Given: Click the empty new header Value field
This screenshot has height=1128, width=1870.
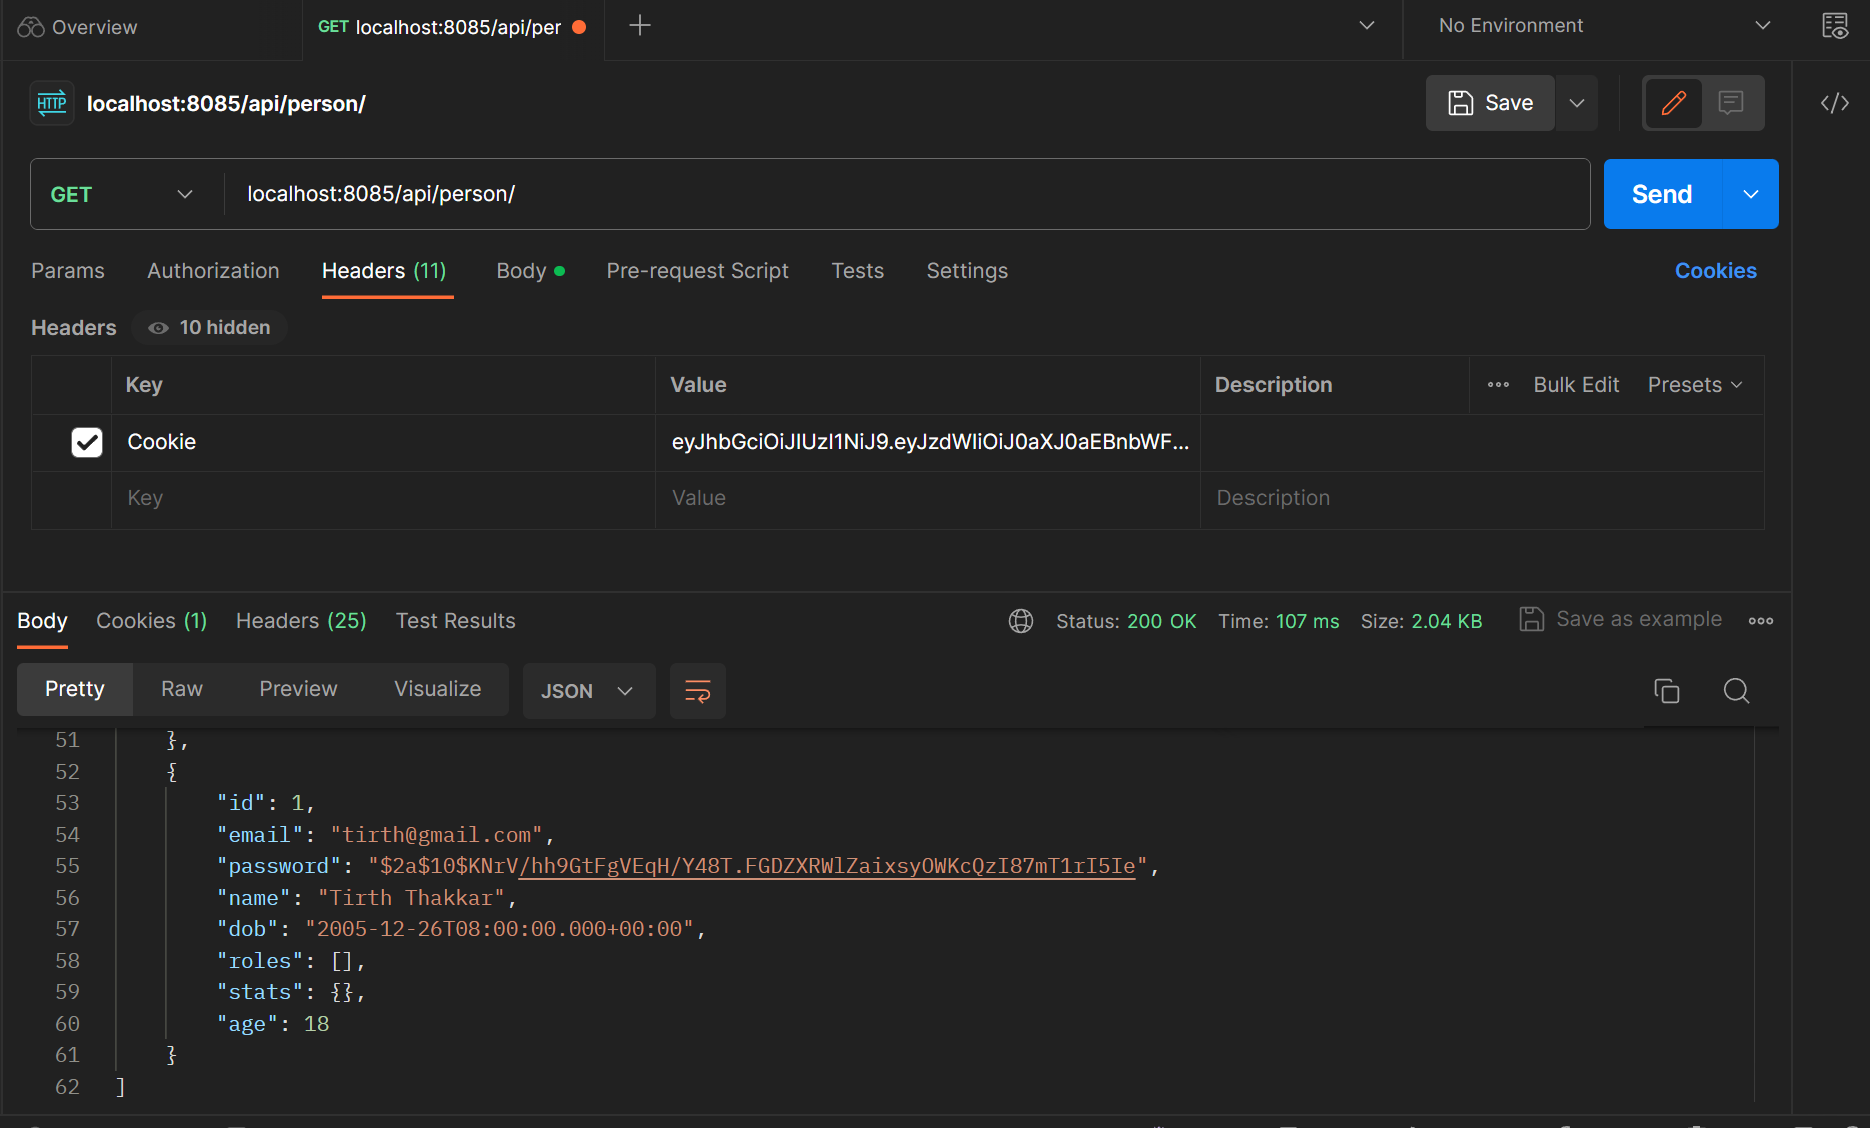Looking at the screenshot, I should 928,498.
